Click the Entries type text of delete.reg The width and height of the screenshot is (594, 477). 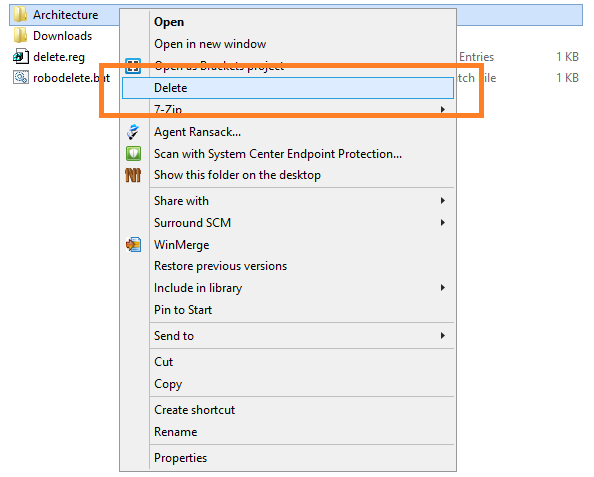[x=476, y=57]
